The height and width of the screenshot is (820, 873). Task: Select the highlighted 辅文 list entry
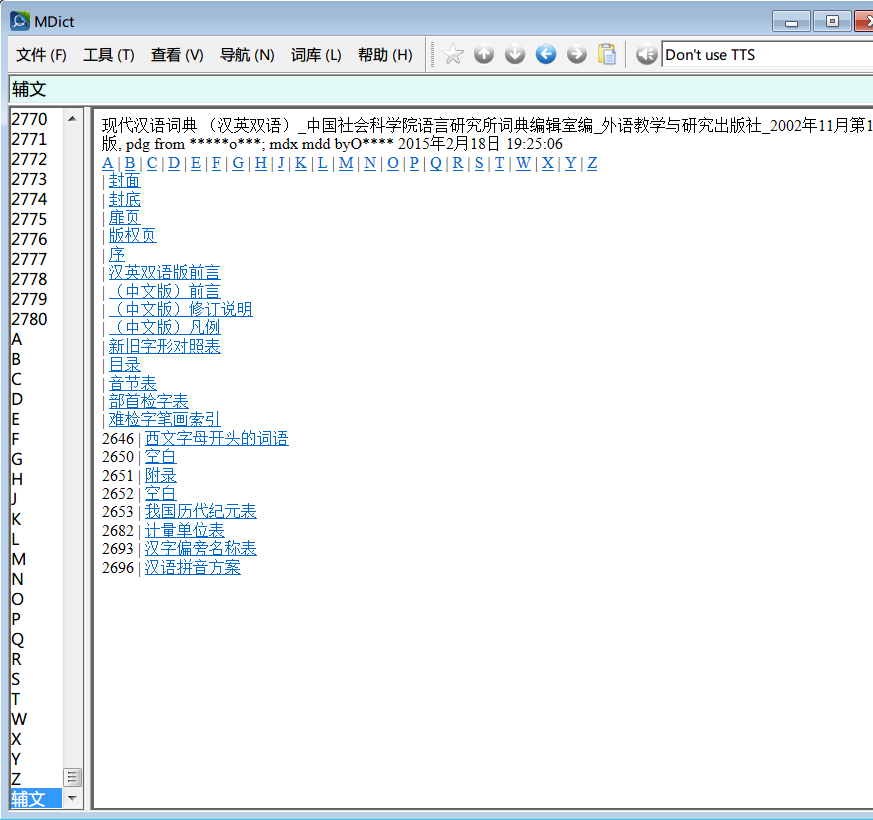36,799
